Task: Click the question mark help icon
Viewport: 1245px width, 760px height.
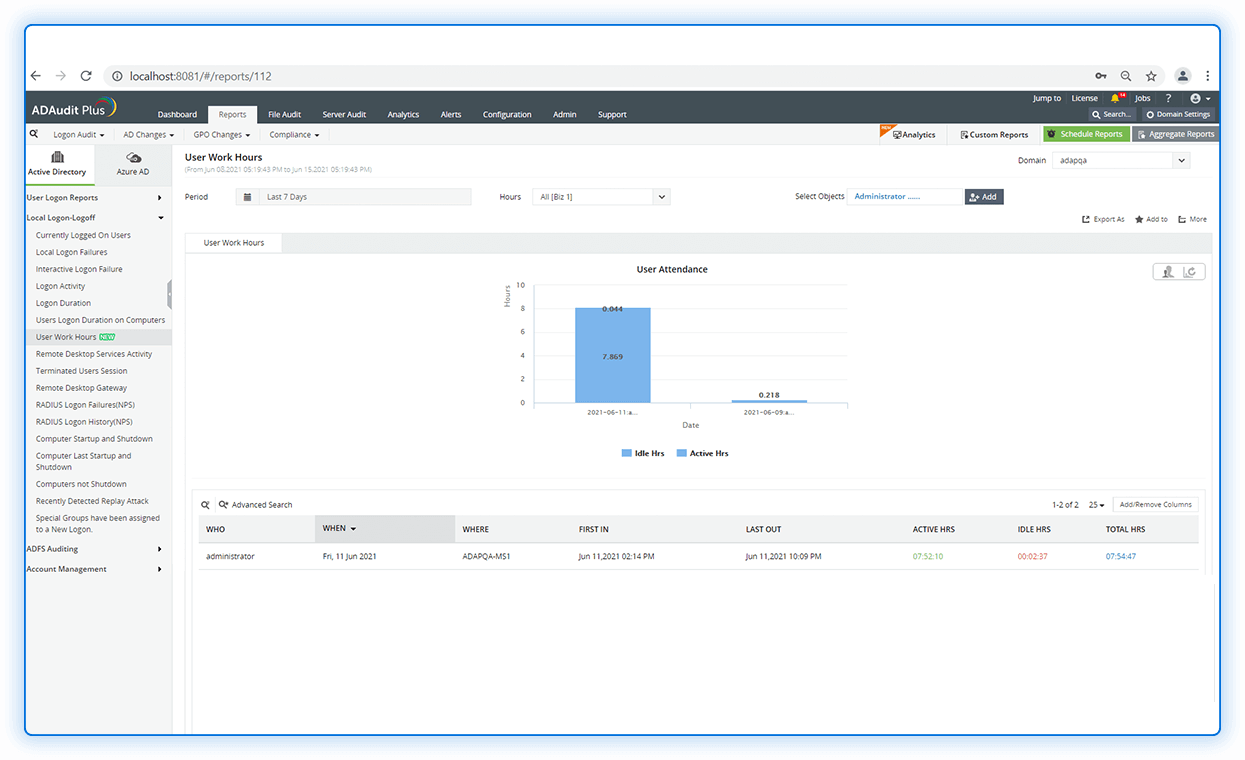Action: tap(1168, 98)
